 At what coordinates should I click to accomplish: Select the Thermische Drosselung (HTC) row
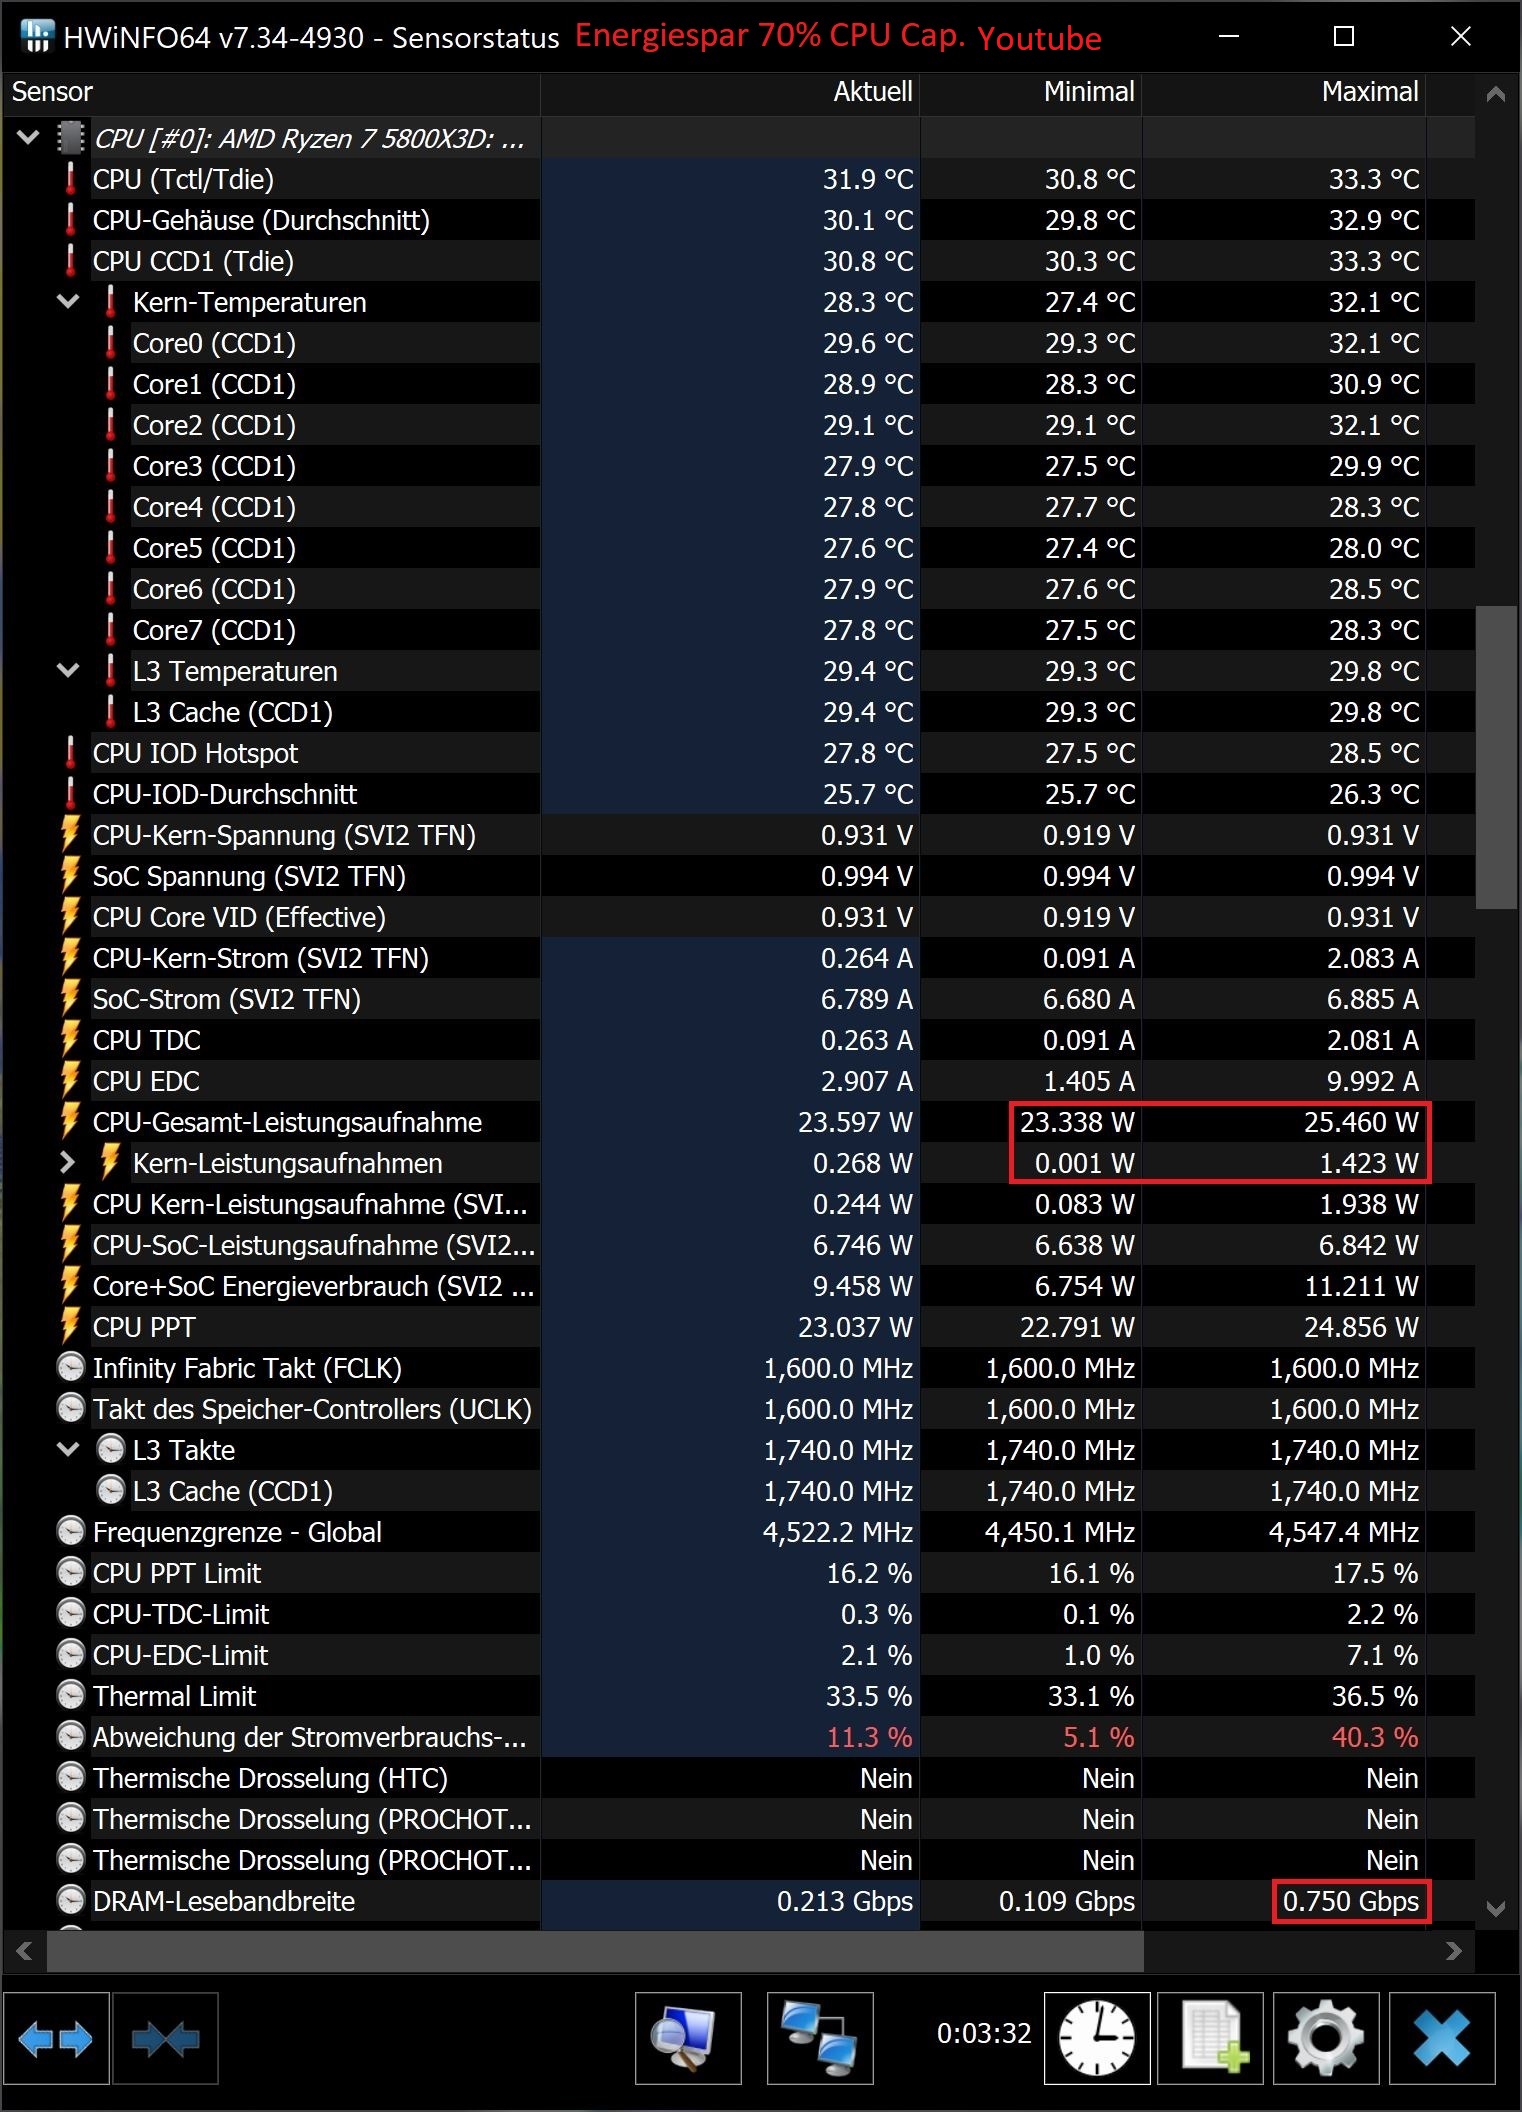pyautogui.click(x=739, y=1778)
